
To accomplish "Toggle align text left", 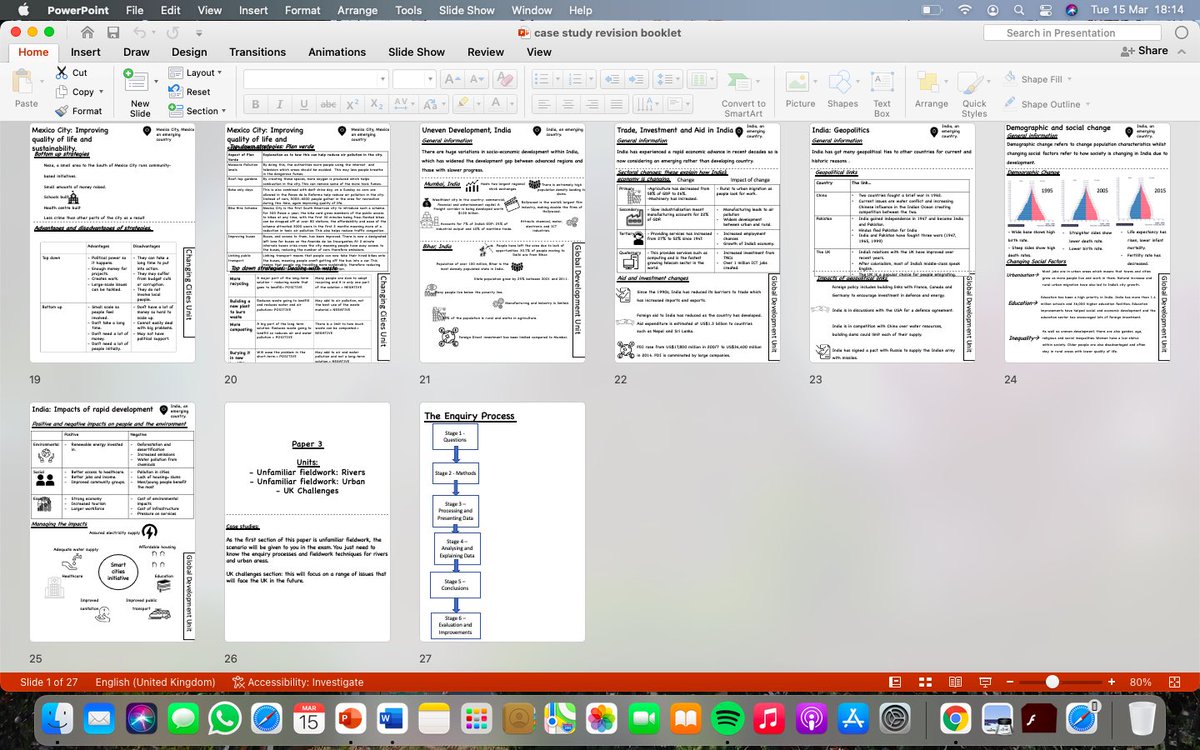I will click(544, 104).
